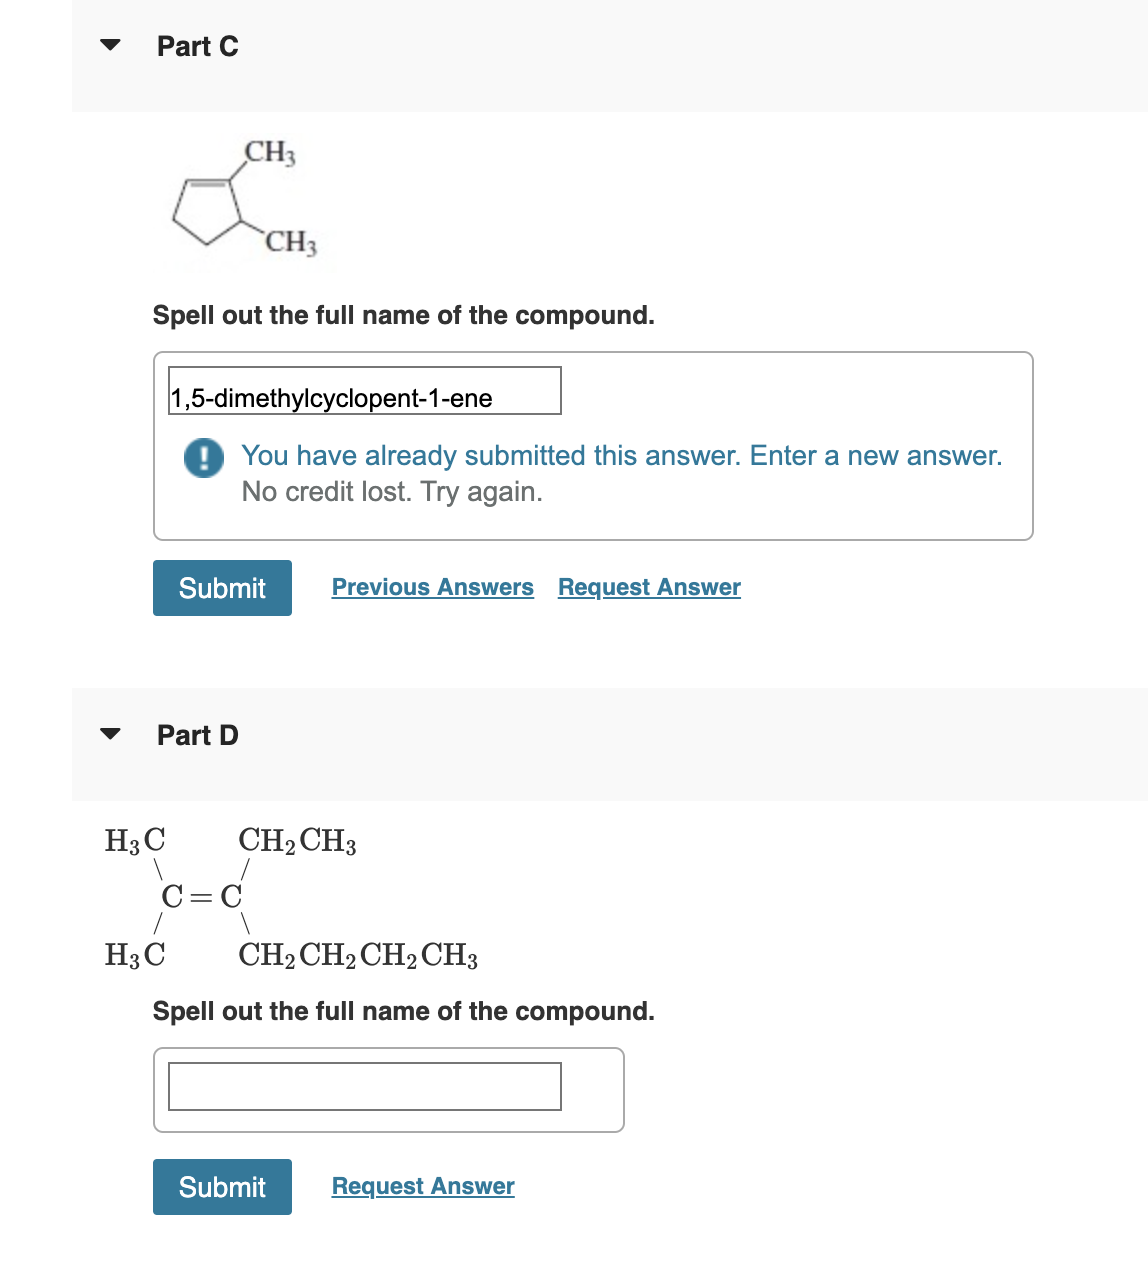This screenshot has height=1262, width=1148.
Task: Click the empty Part D answer box
Action: pyautogui.click(x=364, y=1086)
